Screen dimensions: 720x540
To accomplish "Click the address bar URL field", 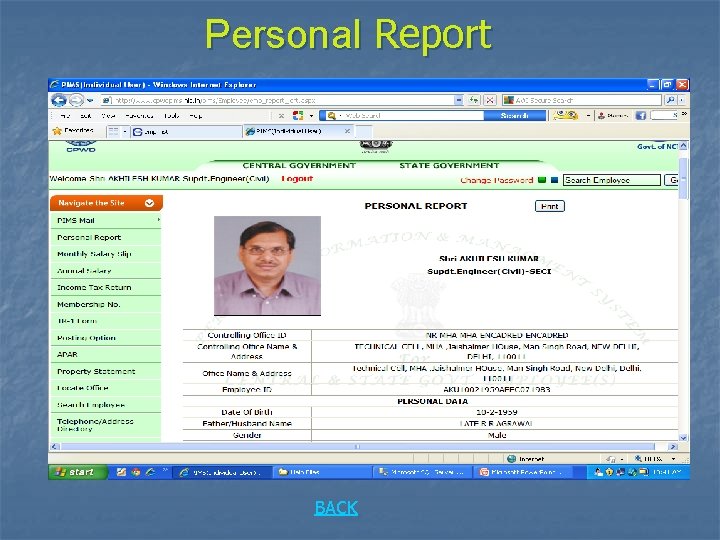I will pyautogui.click(x=278, y=100).
